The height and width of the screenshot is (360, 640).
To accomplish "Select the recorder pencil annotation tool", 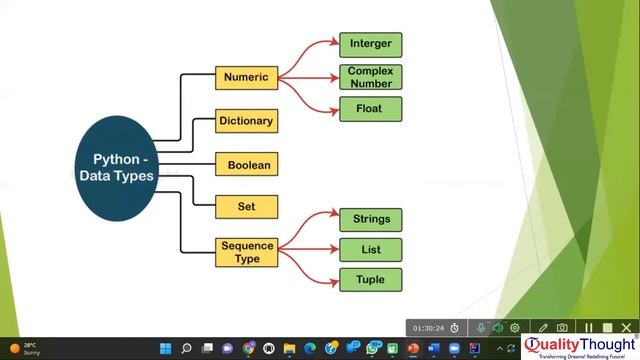I will [543, 327].
